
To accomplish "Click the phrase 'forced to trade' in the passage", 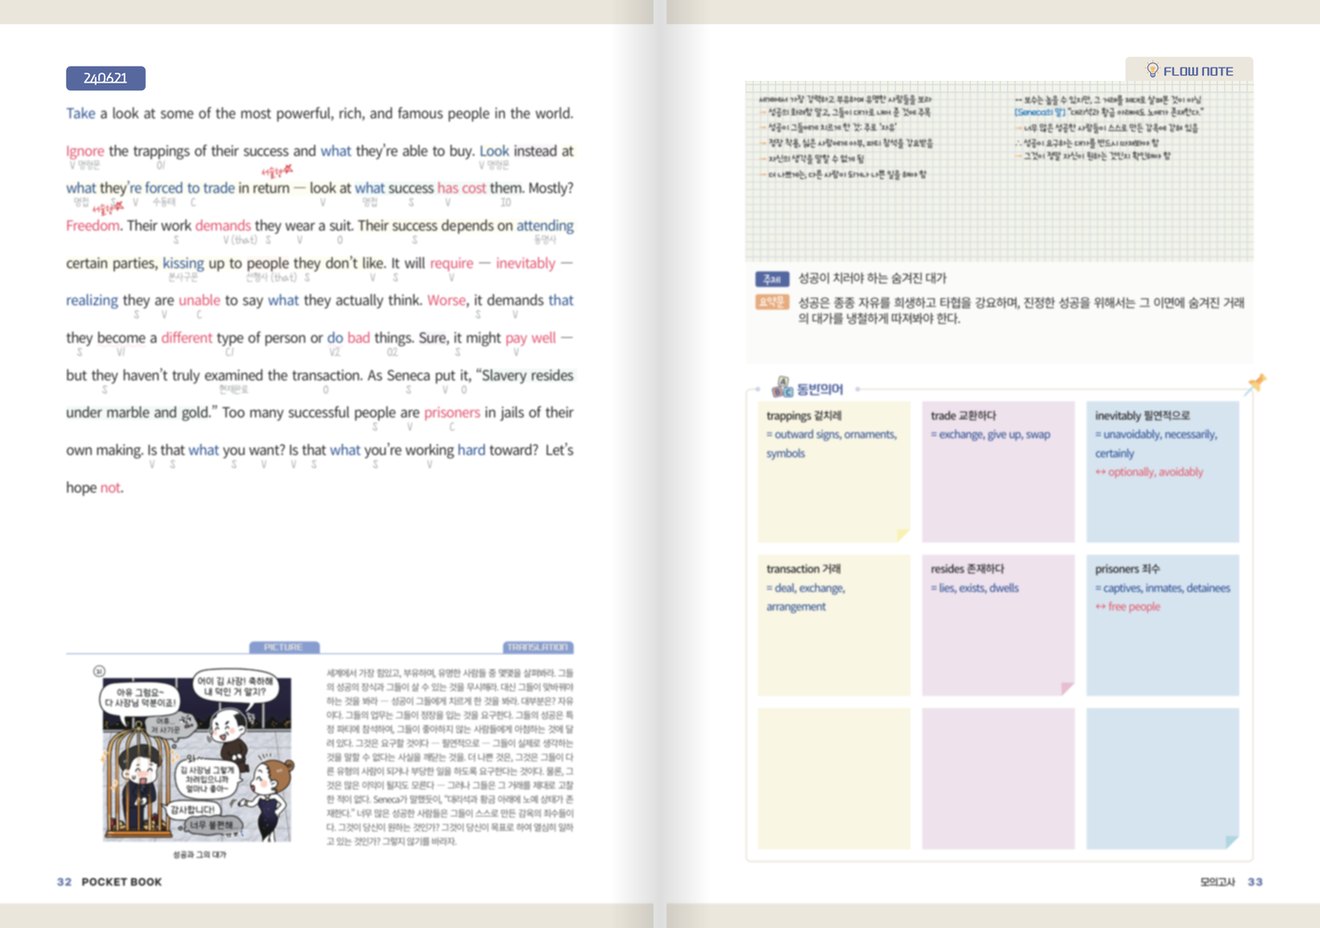I will coord(190,188).
